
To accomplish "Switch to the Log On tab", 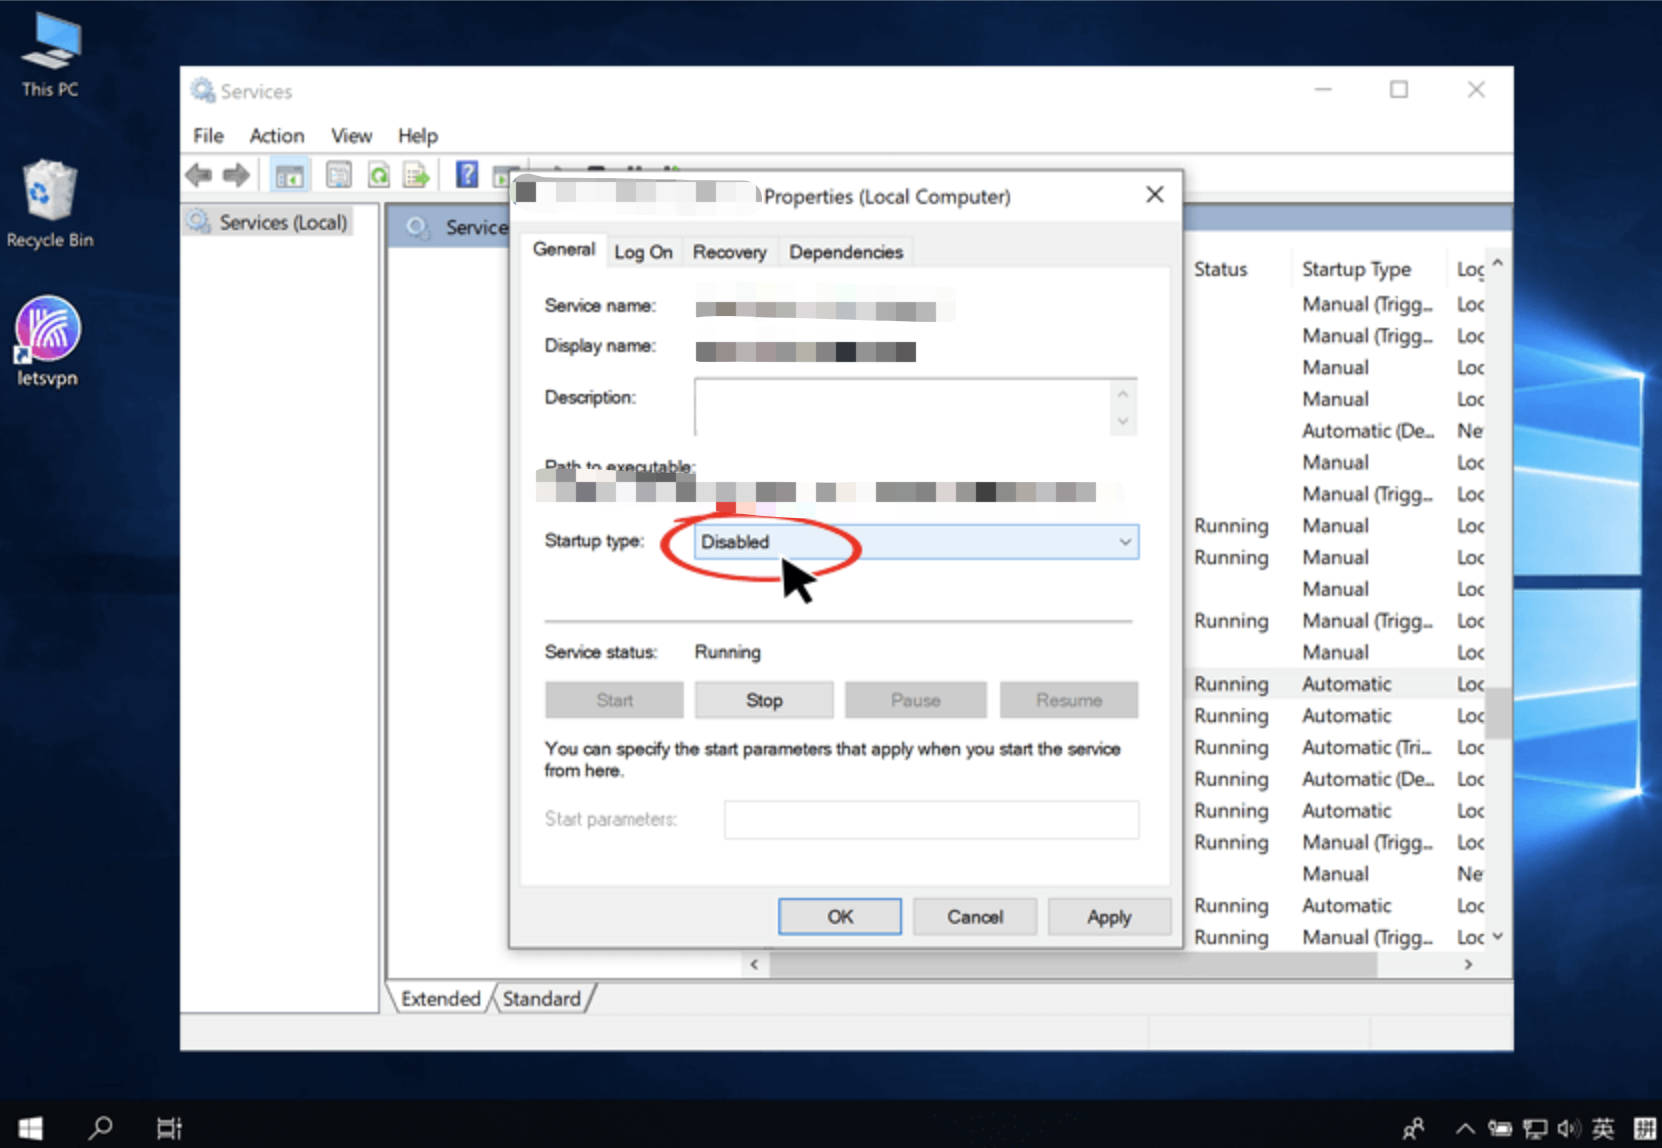I will click(643, 252).
